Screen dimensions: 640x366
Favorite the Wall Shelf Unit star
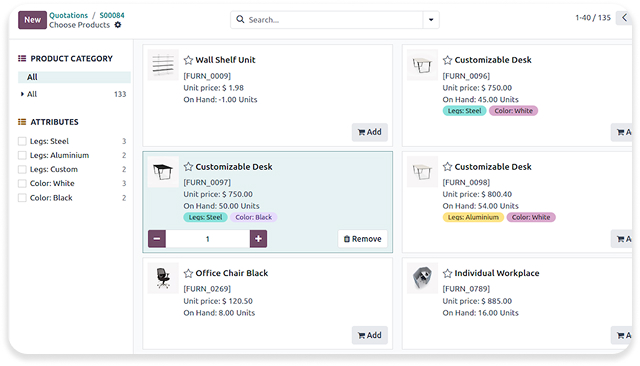188,60
